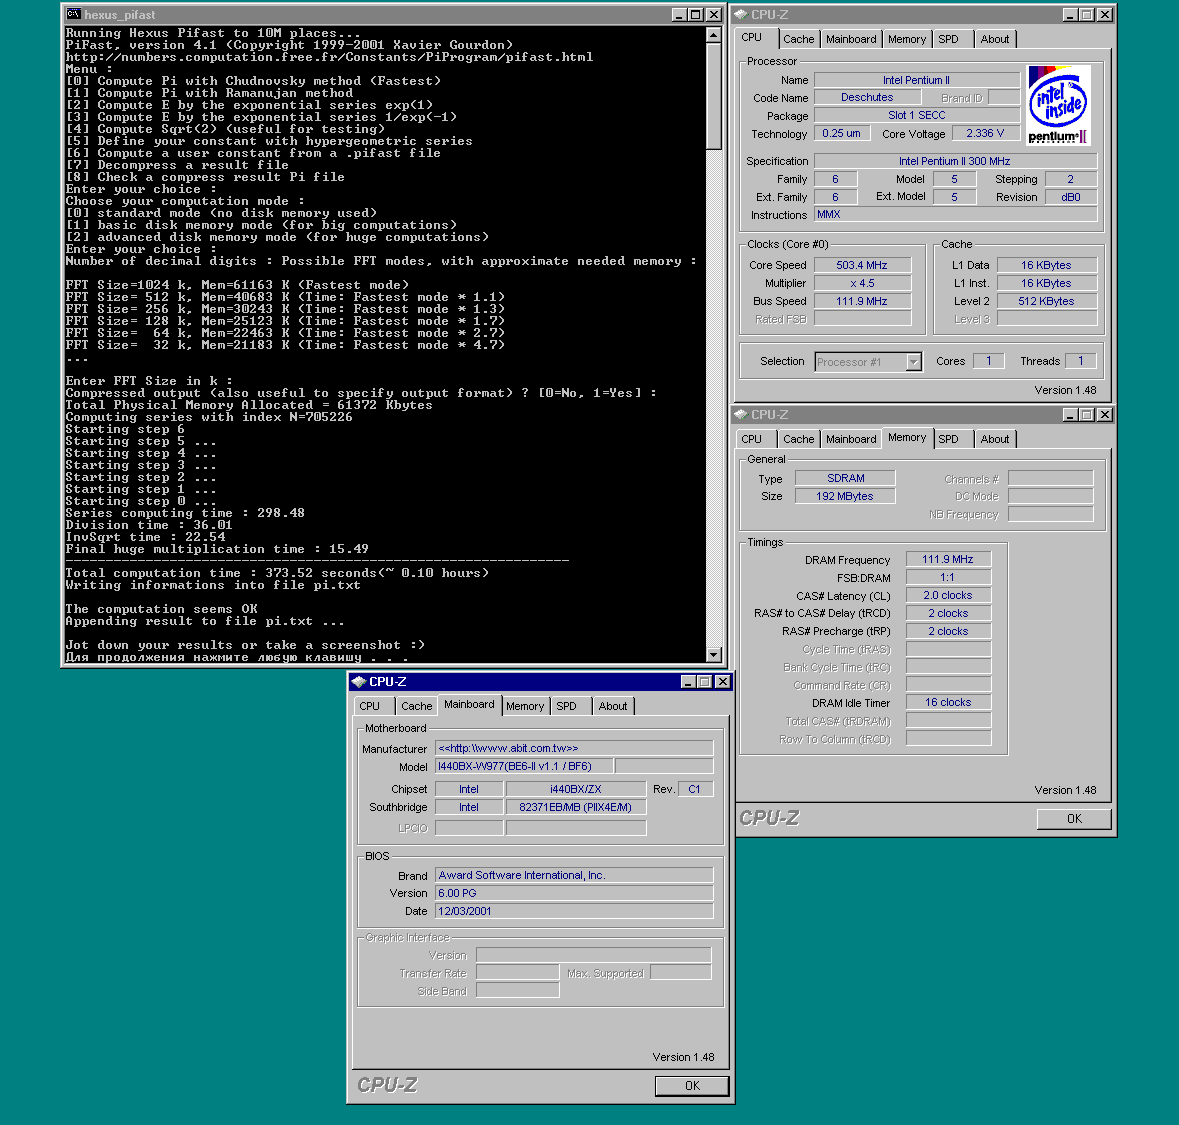Close the CPU-Z Memory window
Screen dimensions: 1179x1125
tap(1105, 414)
